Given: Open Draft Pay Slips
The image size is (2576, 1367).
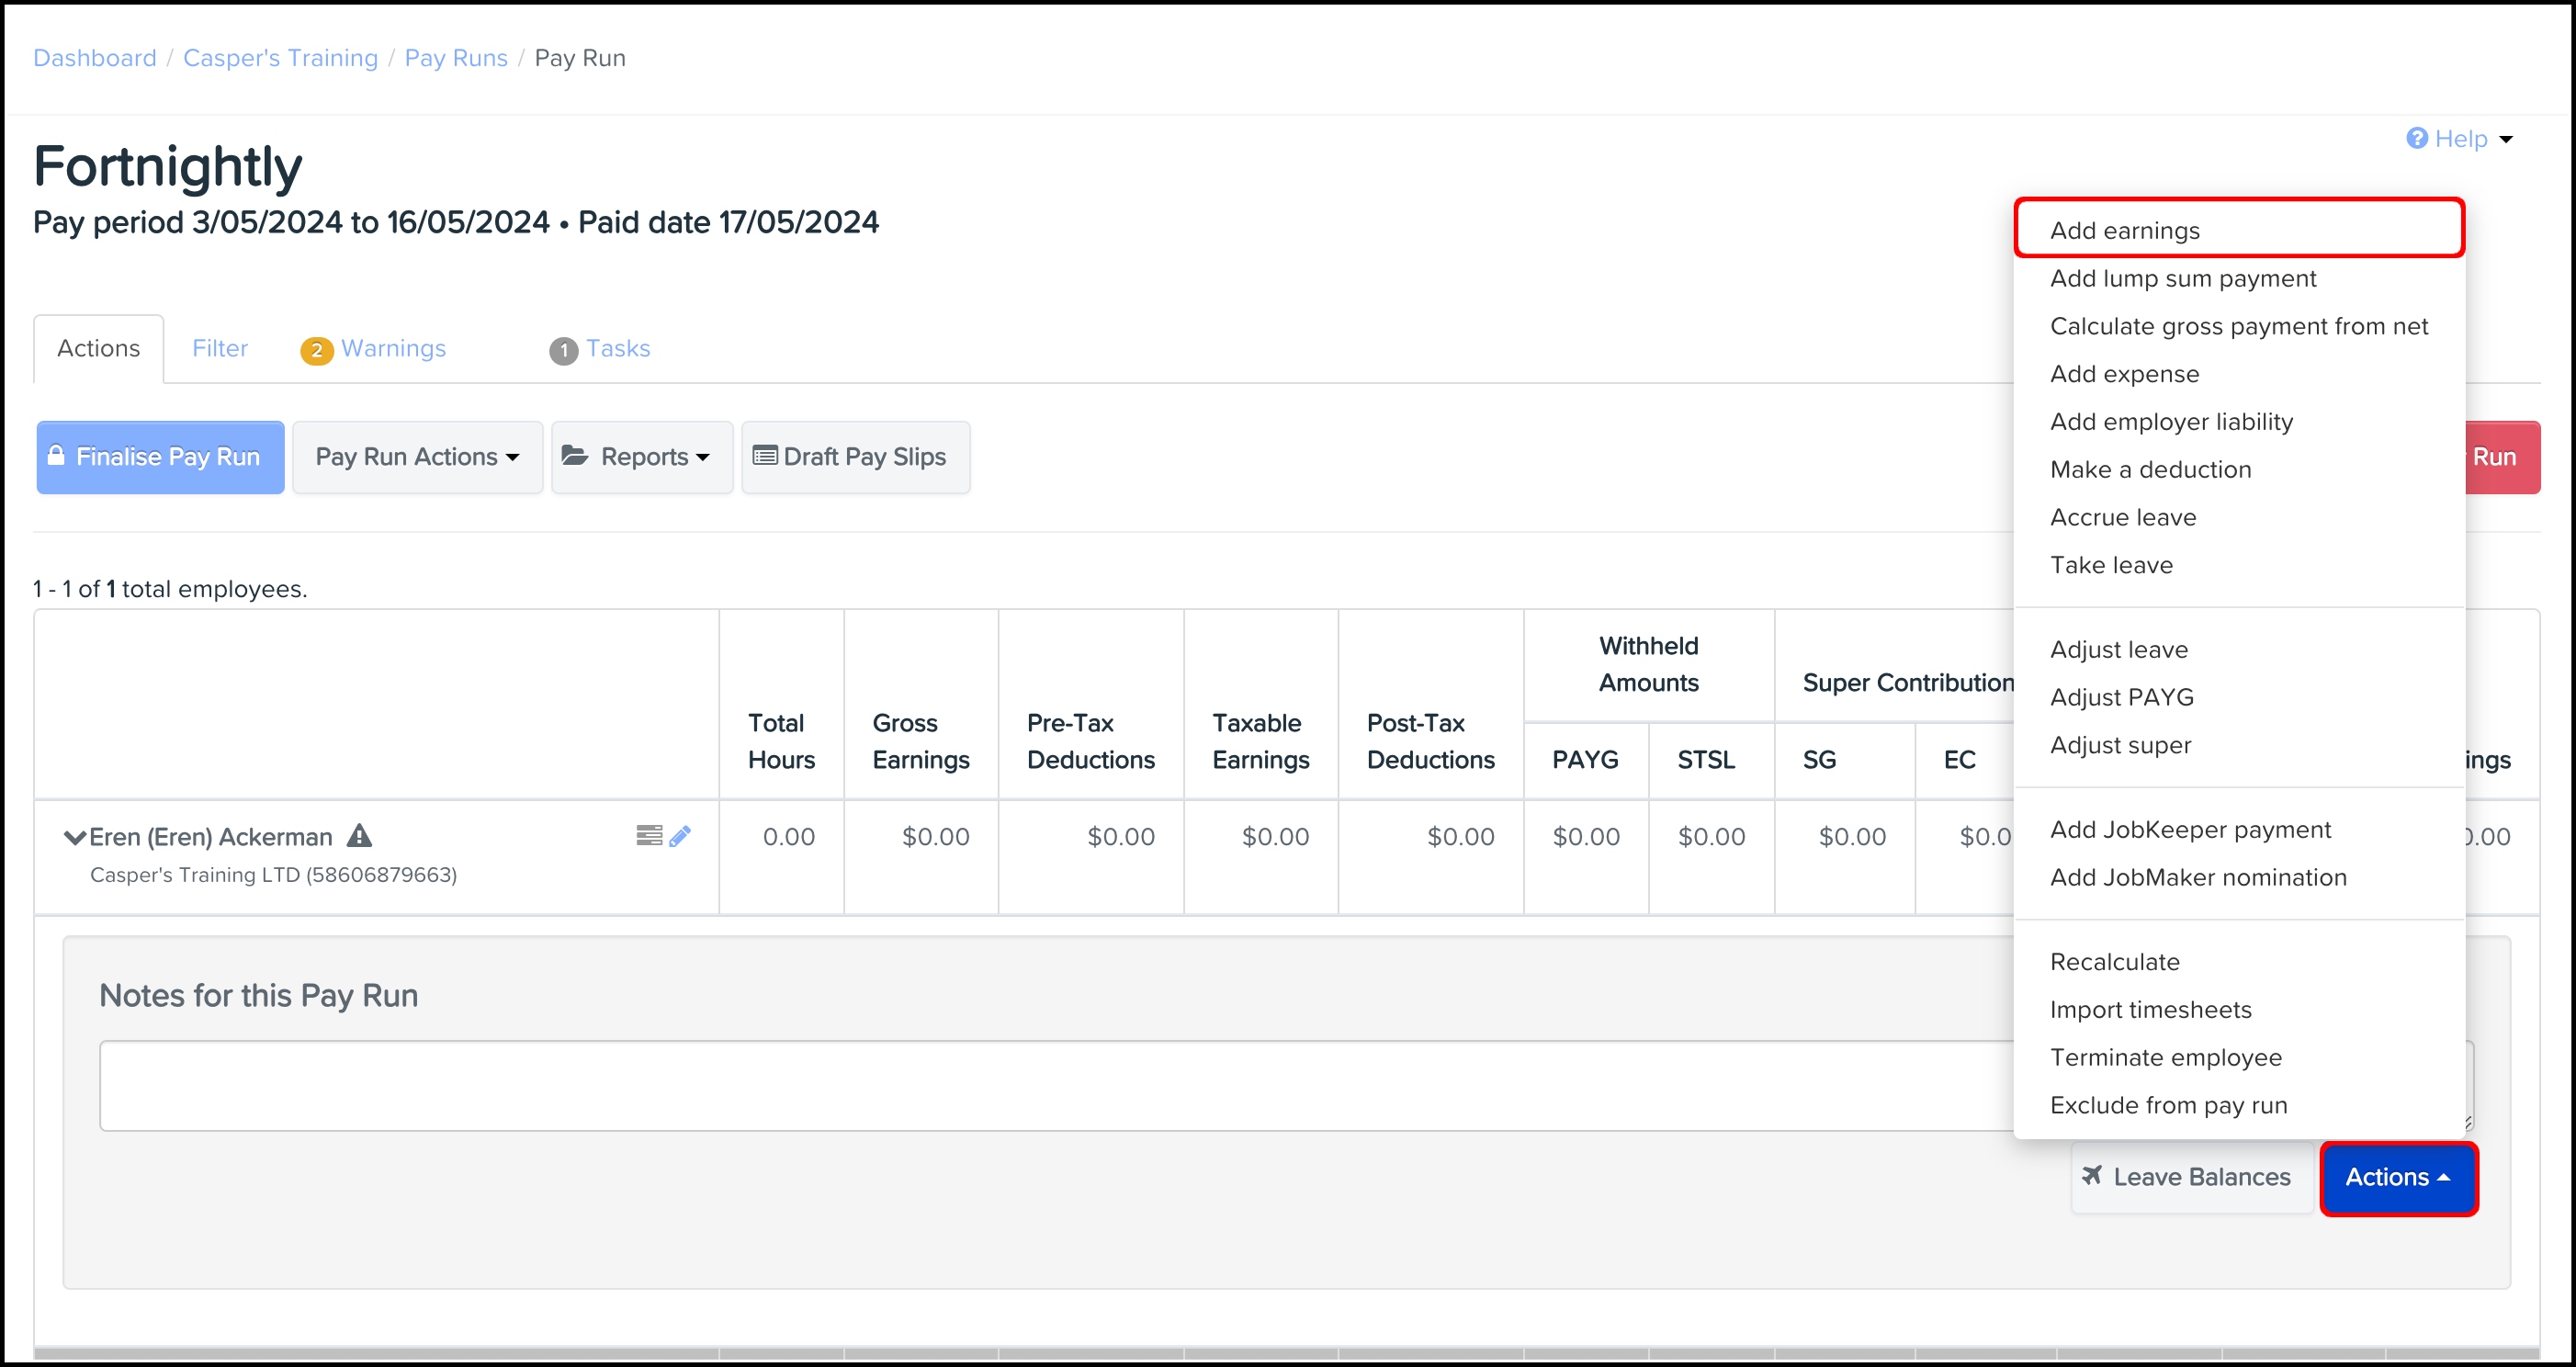Looking at the screenshot, I should tap(856, 457).
